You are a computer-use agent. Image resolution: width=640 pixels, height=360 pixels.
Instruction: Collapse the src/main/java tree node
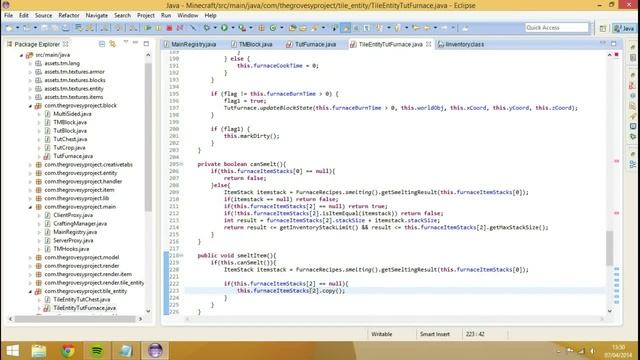(x=21, y=55)
